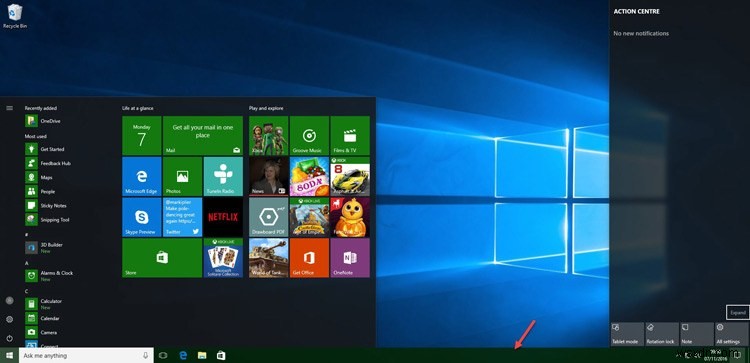Click the Ask me anything search box

86,355
